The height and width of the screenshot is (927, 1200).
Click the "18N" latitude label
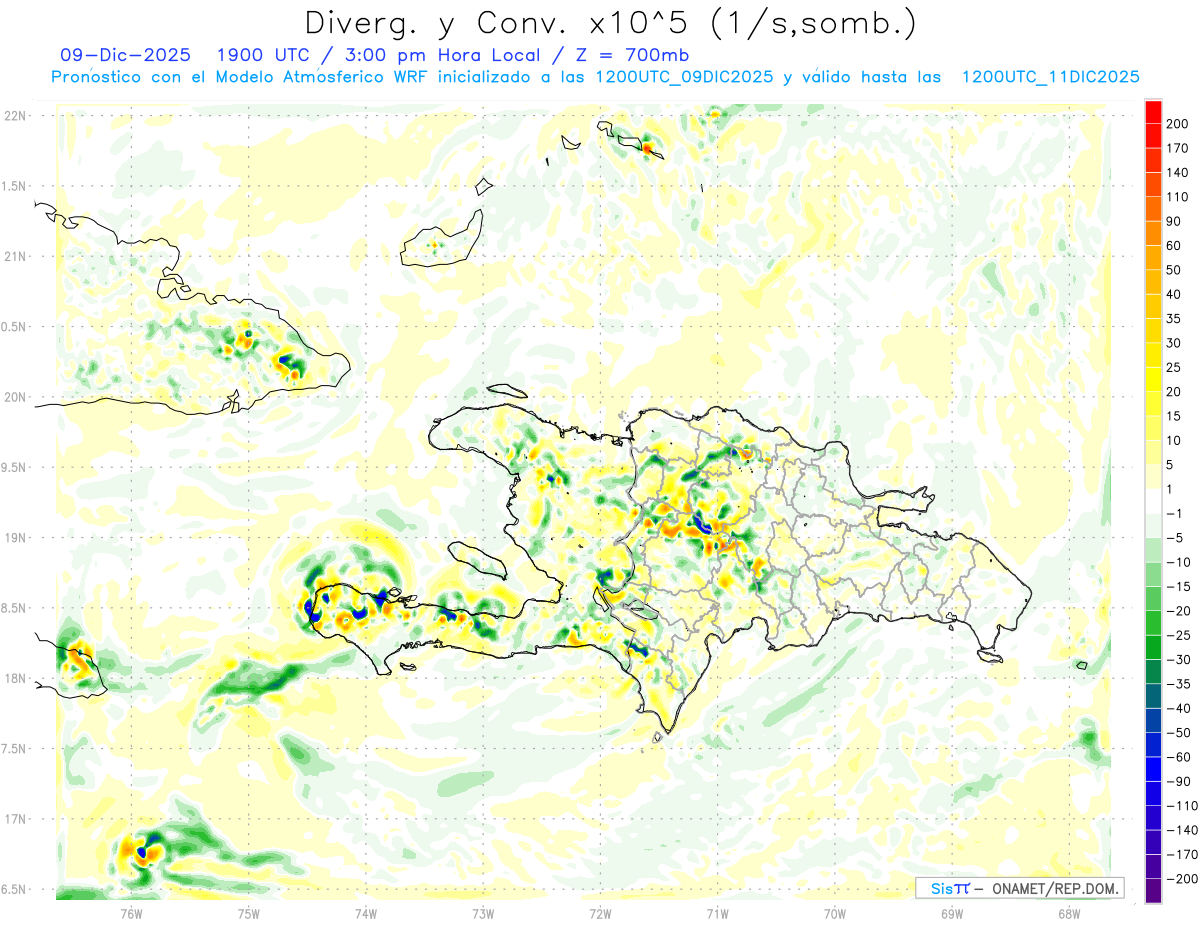pos(15,678)
